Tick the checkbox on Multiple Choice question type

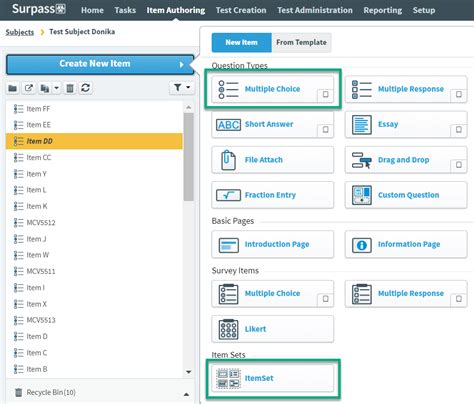(326, 95)
